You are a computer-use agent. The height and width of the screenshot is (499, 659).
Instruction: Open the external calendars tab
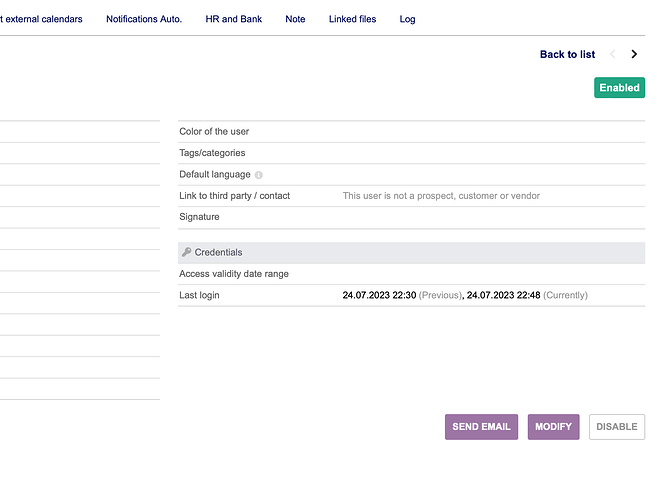[x=41, y=19]
